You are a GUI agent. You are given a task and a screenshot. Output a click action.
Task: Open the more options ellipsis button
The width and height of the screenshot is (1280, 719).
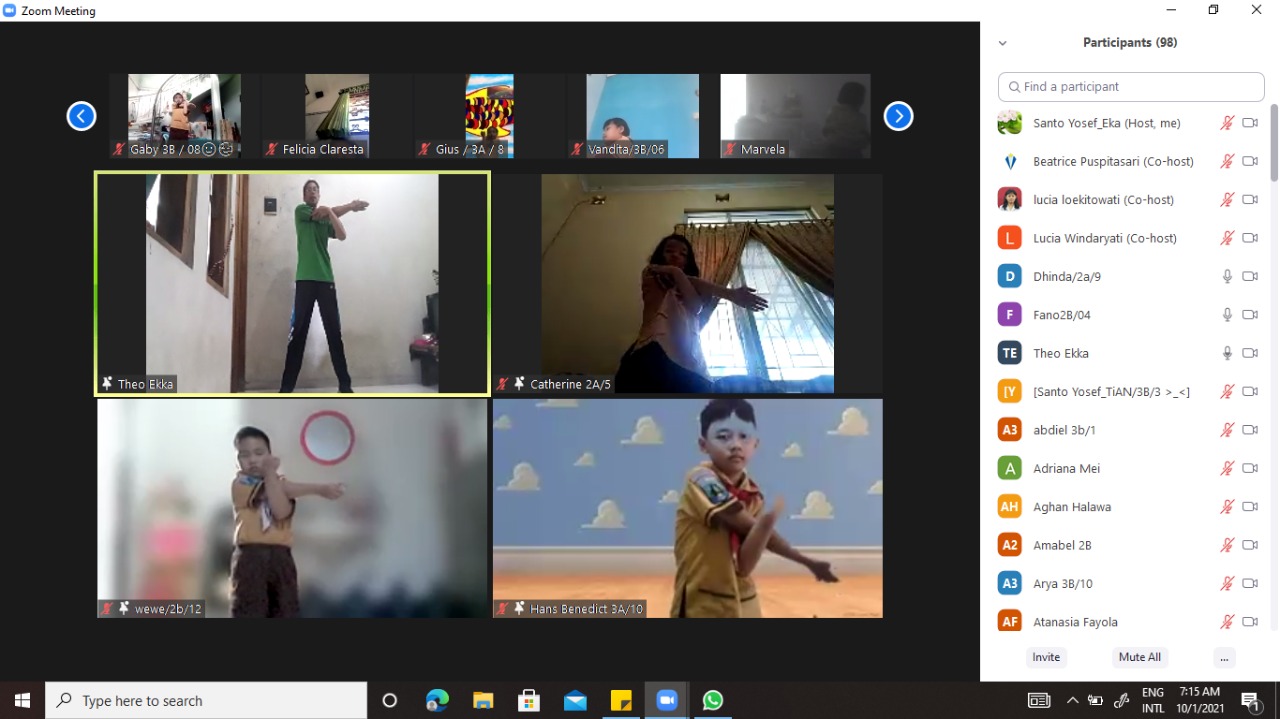1224,657
